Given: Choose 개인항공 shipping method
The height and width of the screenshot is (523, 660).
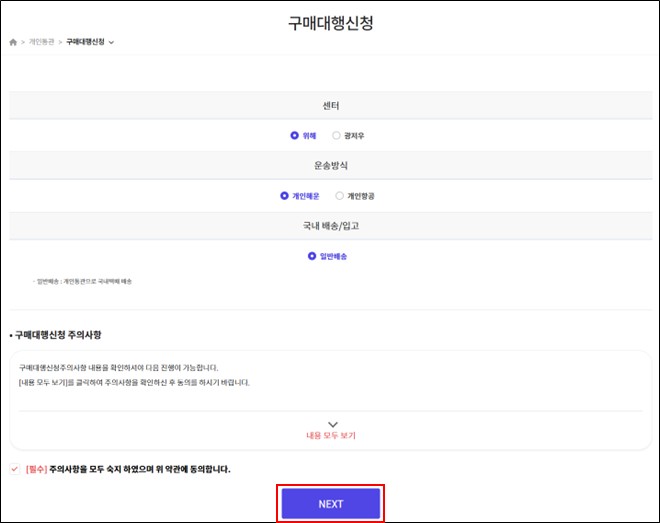Looking at the screenshot, I should 340,196.
